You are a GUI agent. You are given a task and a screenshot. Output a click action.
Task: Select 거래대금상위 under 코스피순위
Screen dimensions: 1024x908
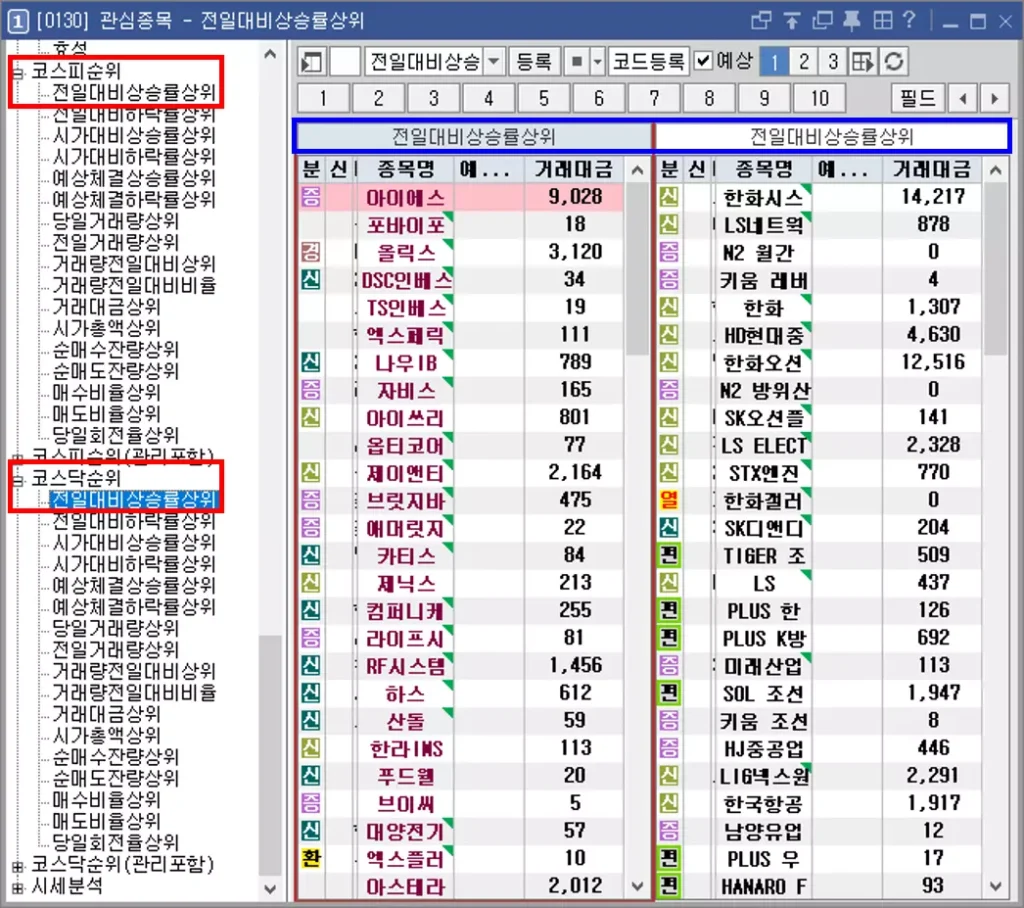point(106,307)
